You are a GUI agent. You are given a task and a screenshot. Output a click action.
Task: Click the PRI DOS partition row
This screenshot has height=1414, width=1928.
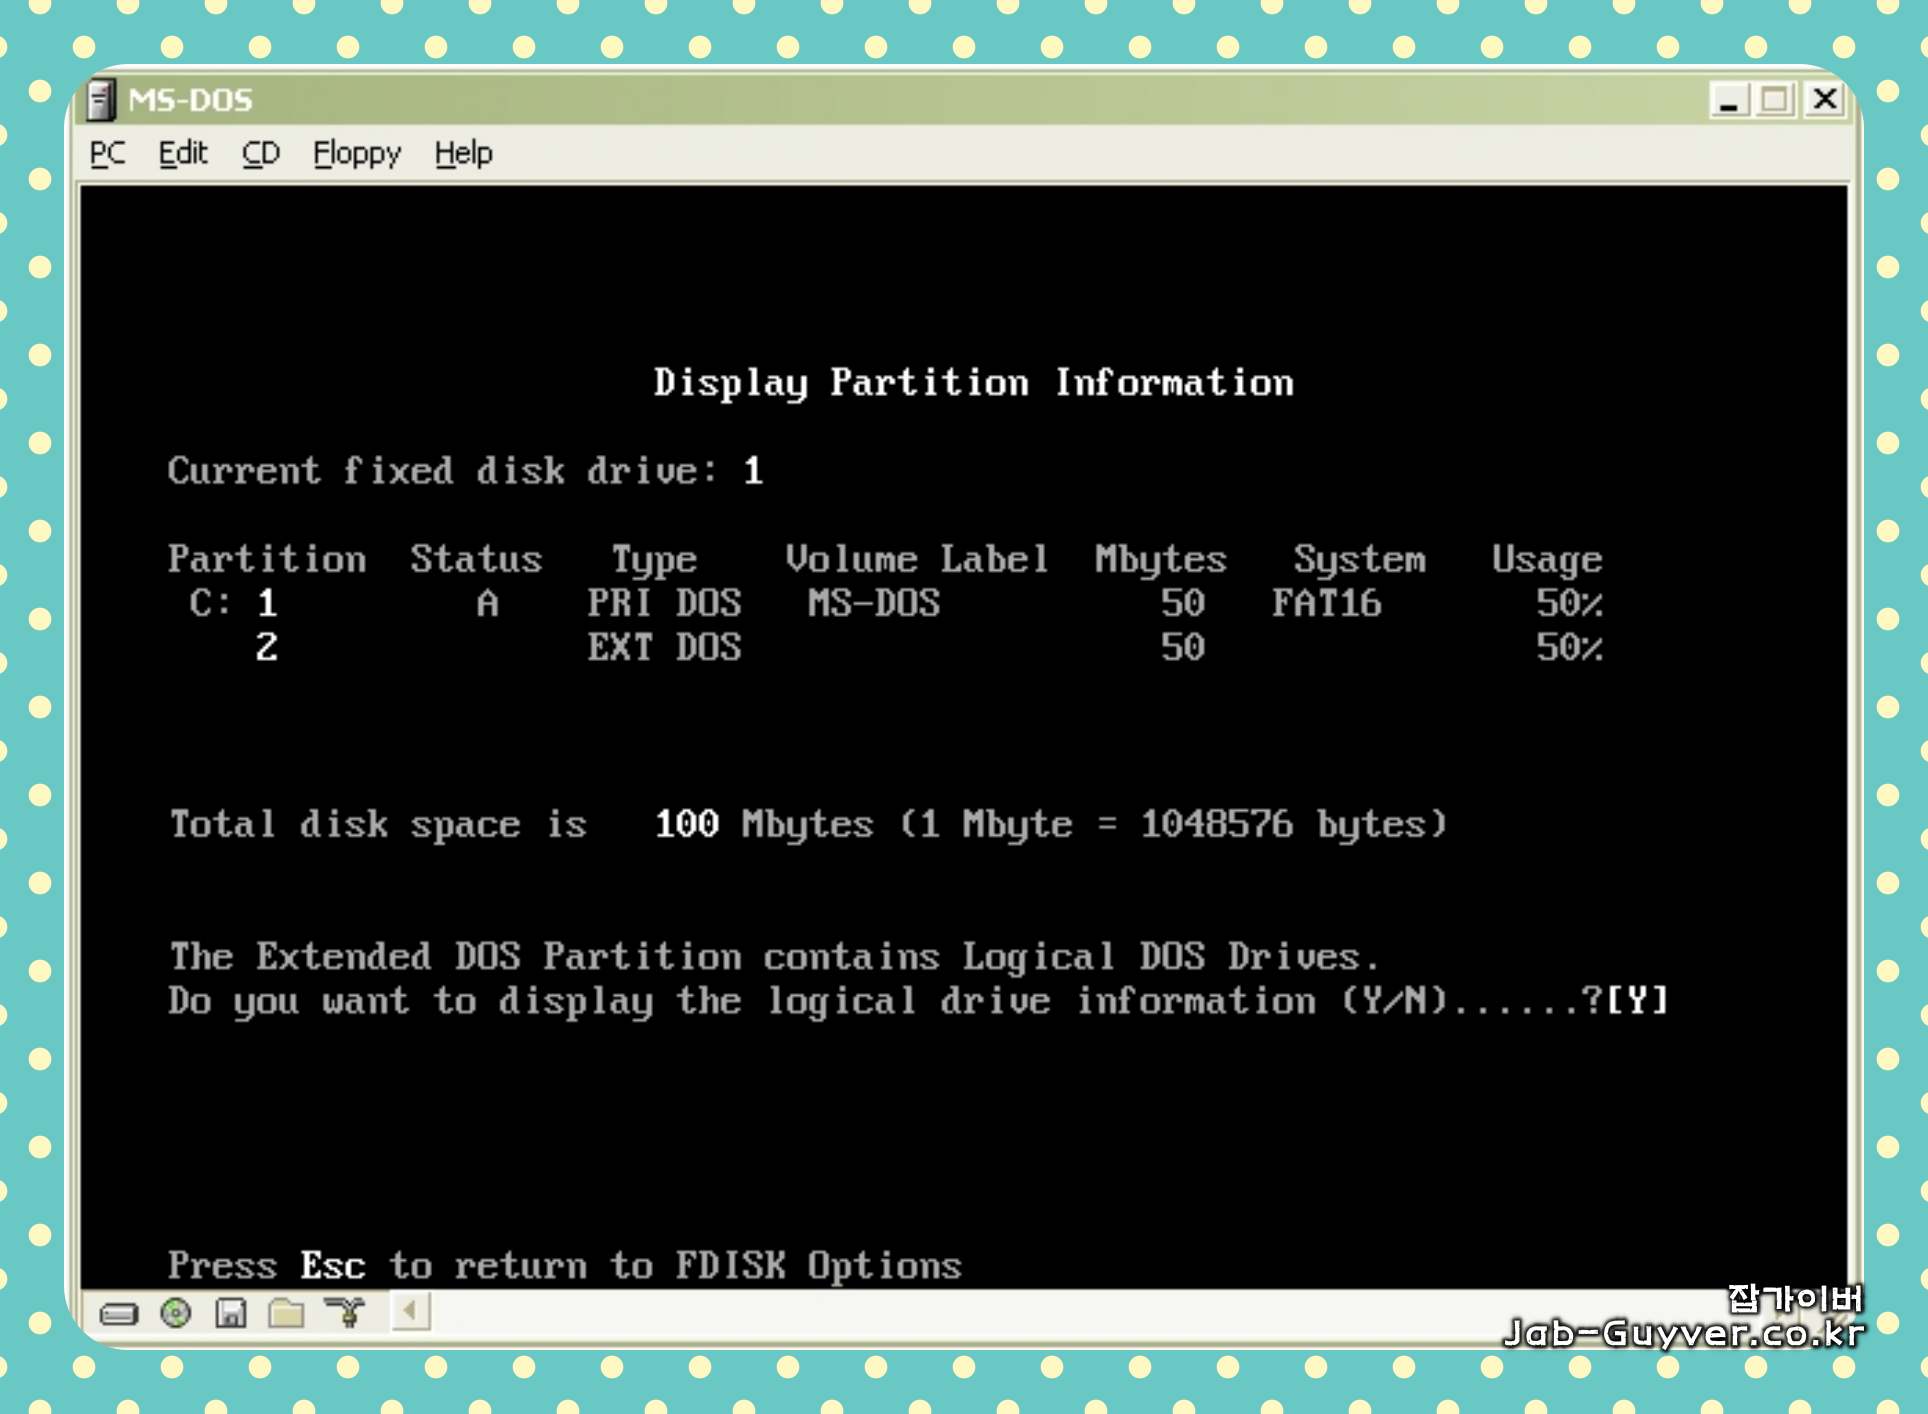[664, 603]
